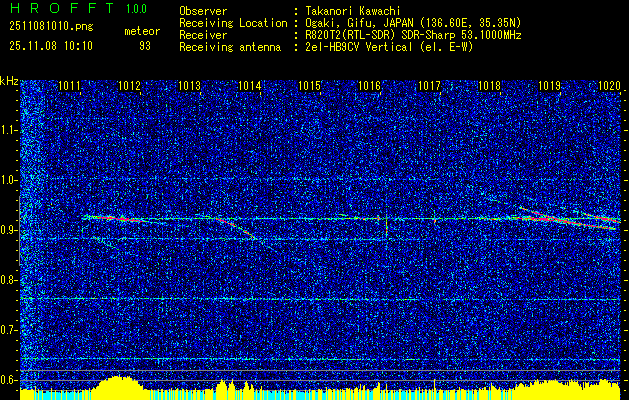Click the 1.0 kHz axis label
This screenshot has width=629, height=400.
[8, 181]
